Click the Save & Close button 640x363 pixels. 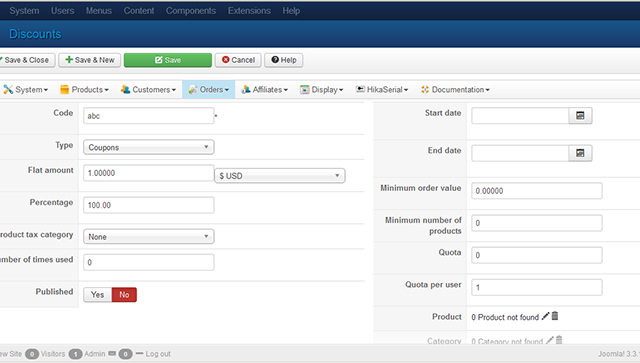point(26,60)
